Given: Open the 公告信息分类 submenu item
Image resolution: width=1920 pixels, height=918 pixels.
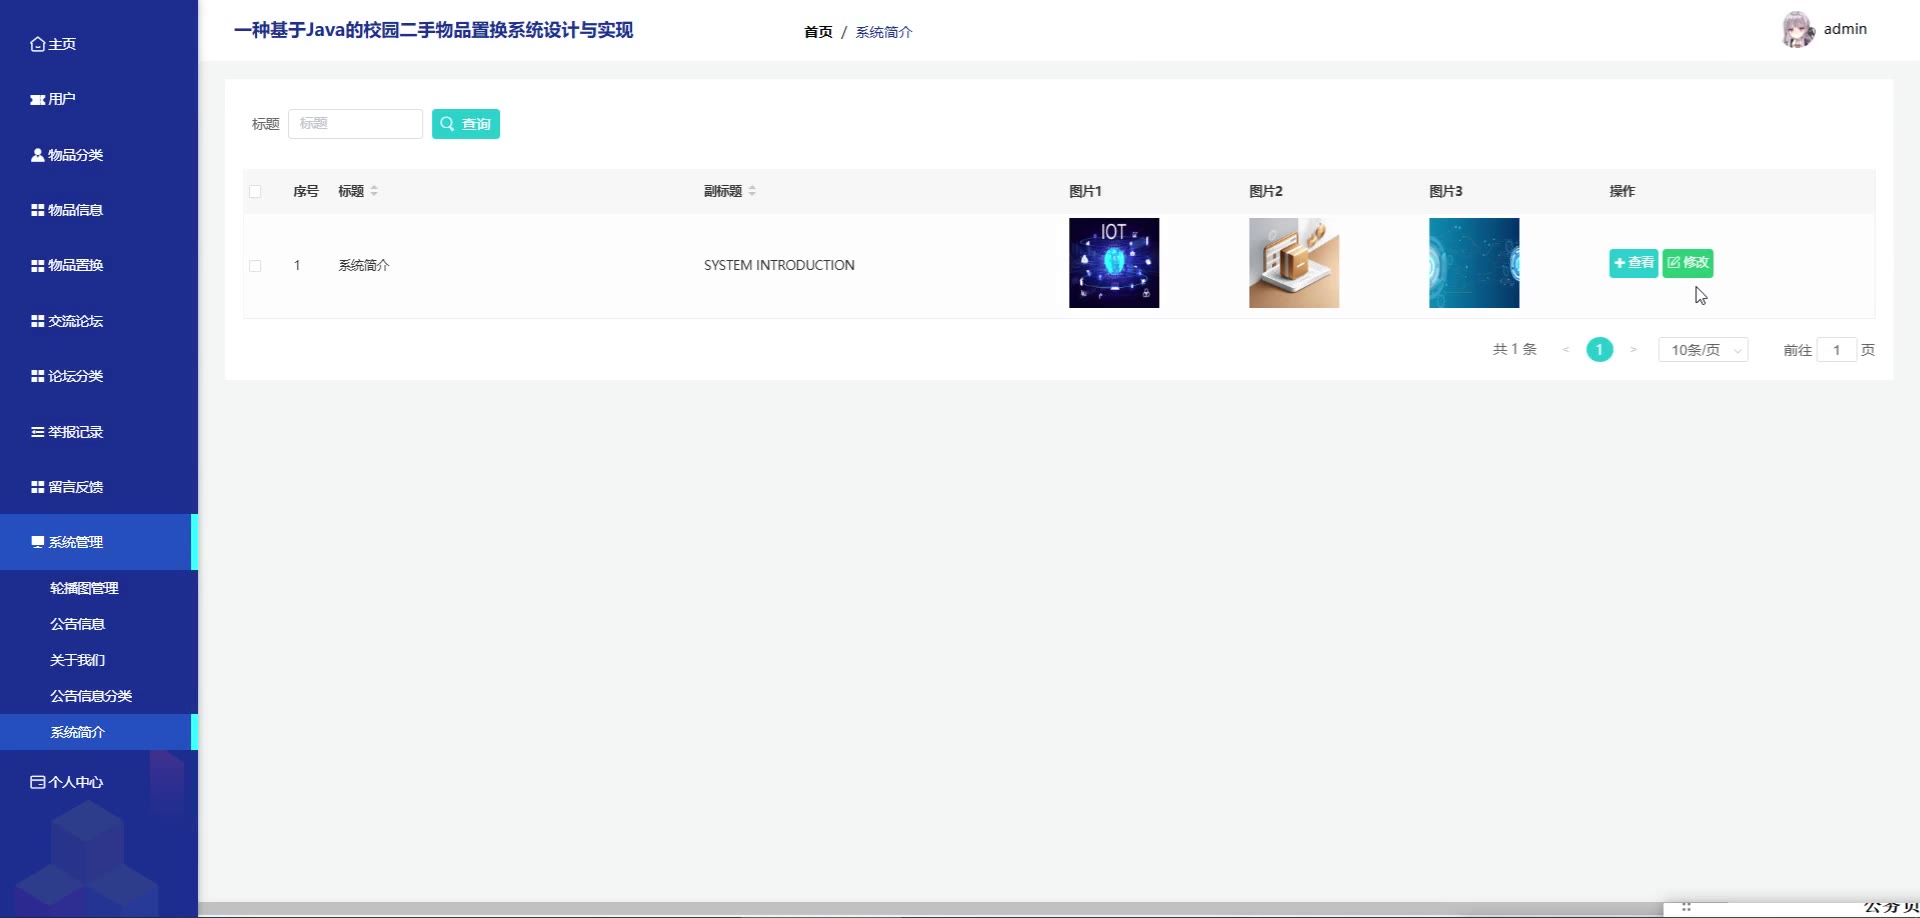Looking at the screenshot, I should tap(99, 696).
